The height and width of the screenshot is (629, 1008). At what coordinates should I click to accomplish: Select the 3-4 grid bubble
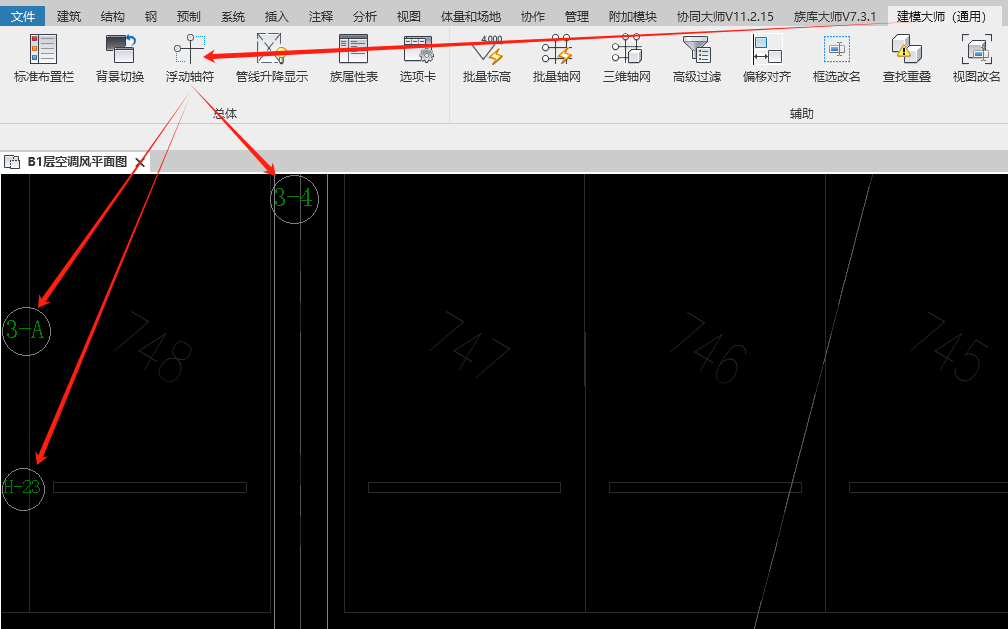294,199
